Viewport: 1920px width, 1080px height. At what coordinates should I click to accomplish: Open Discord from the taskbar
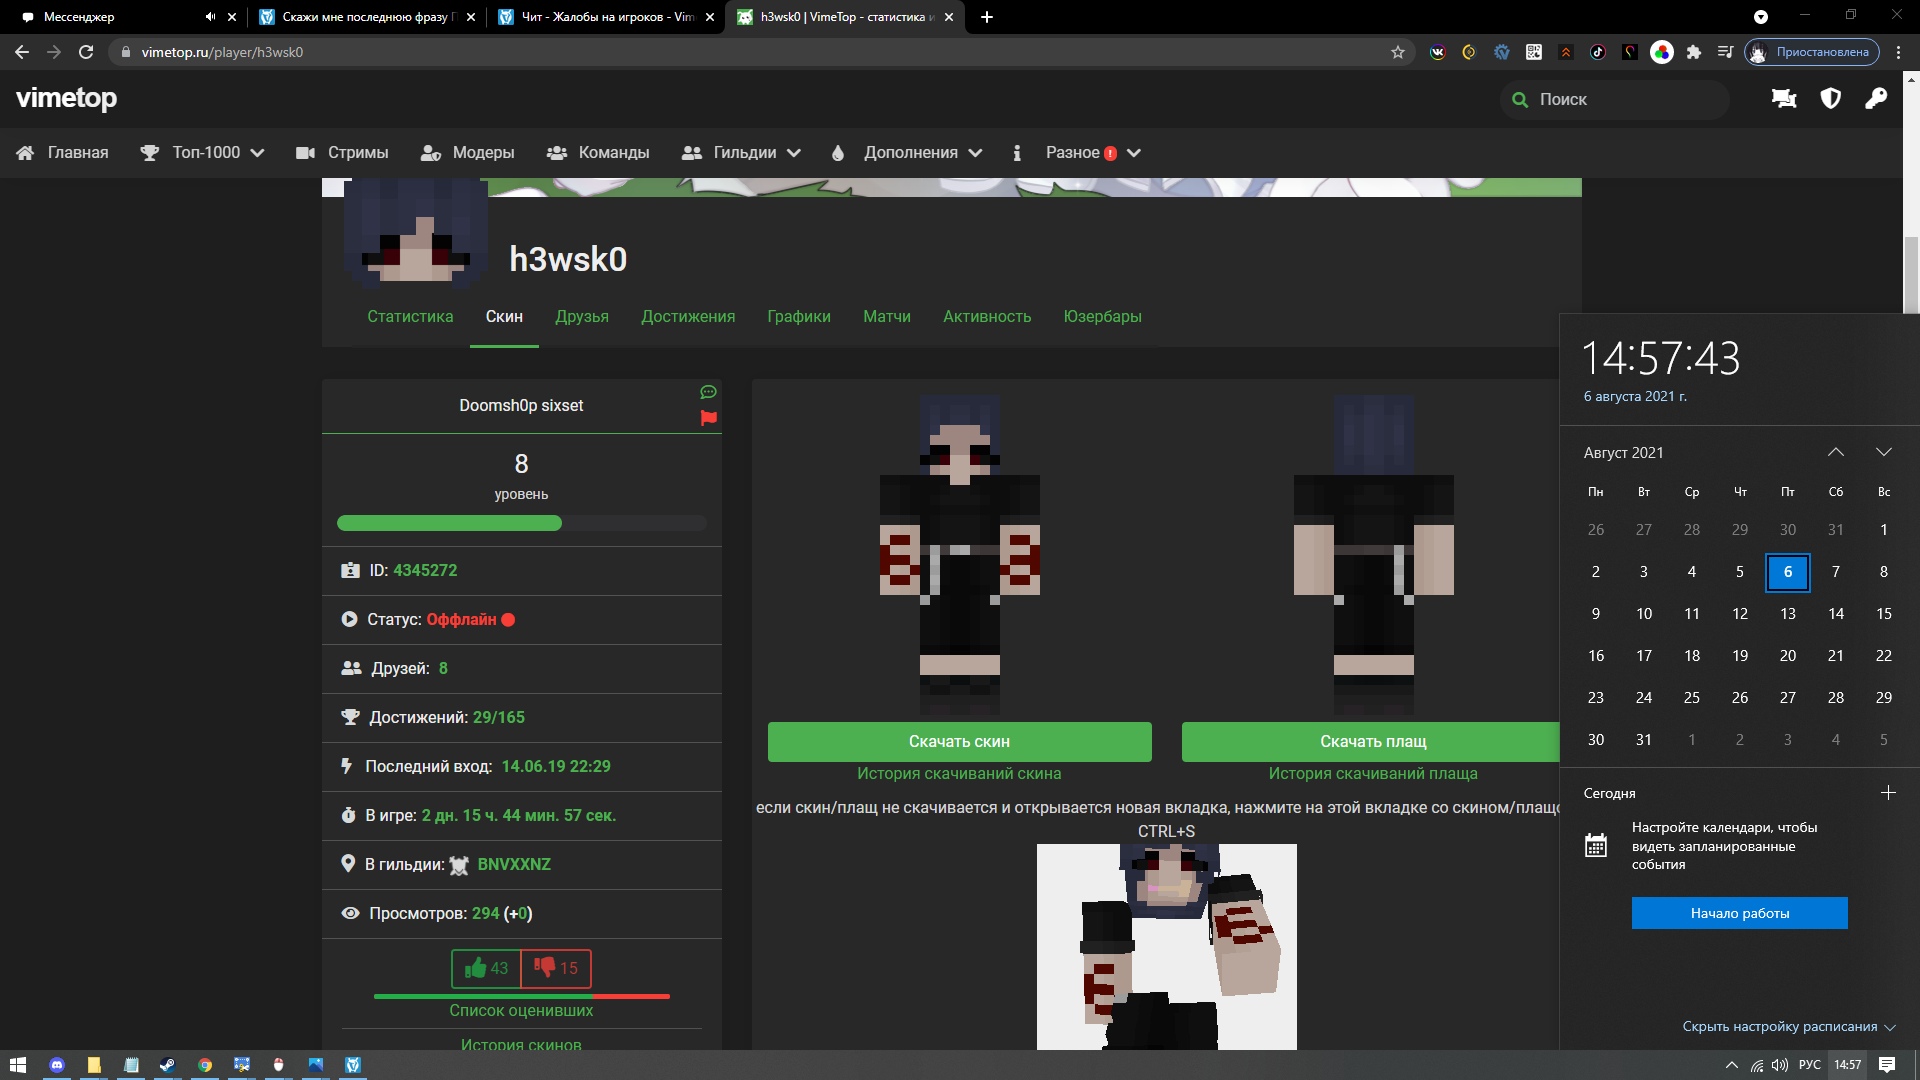click(57, 1065)
